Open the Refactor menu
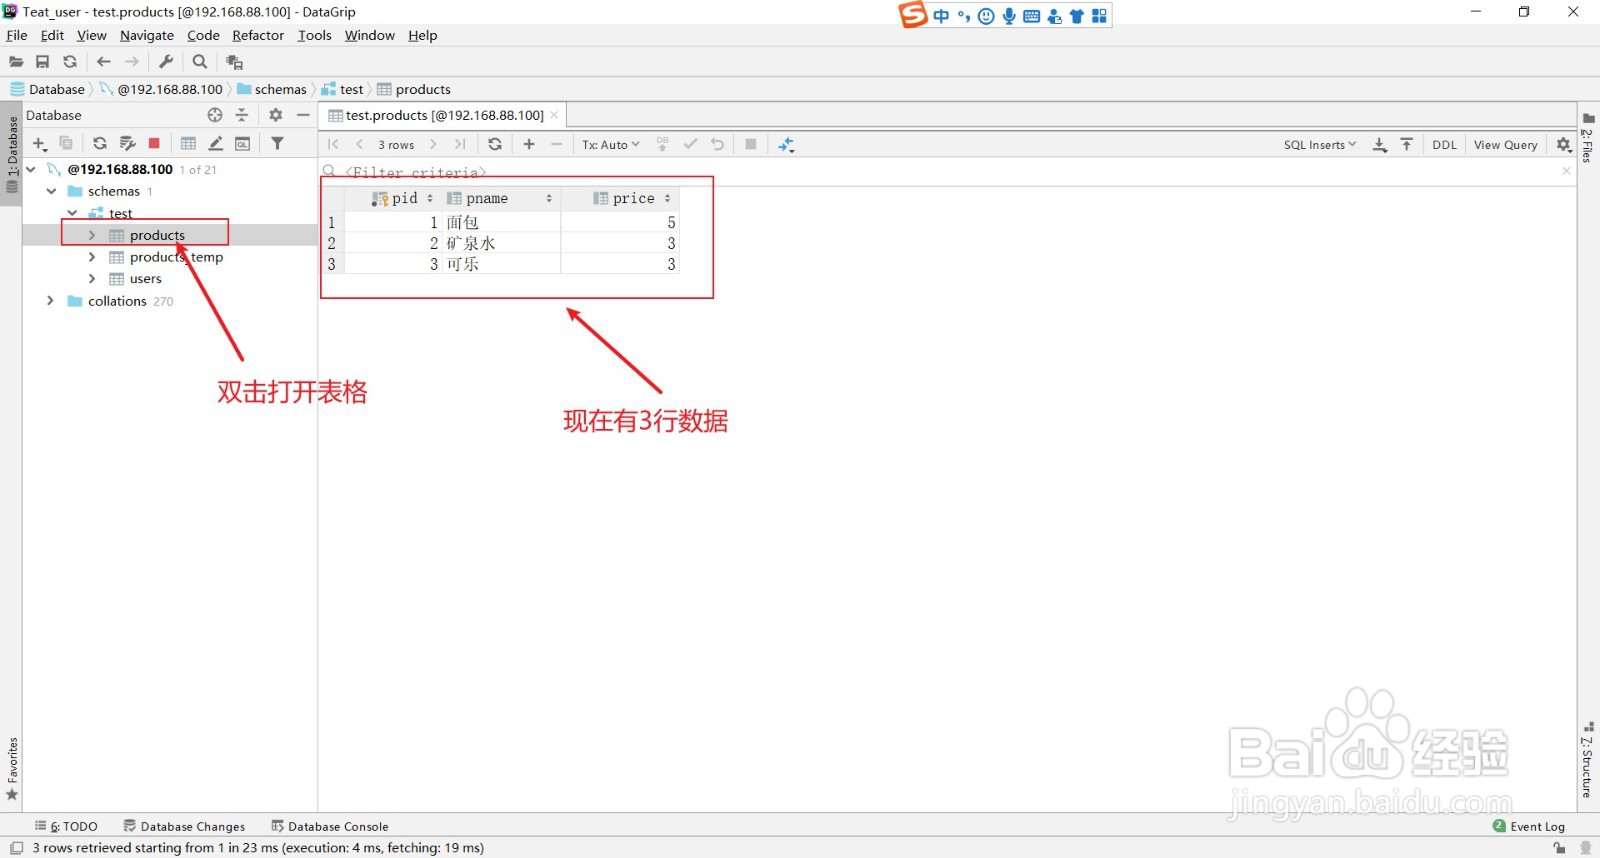The image size is (1600, 858). click(258, 35)
